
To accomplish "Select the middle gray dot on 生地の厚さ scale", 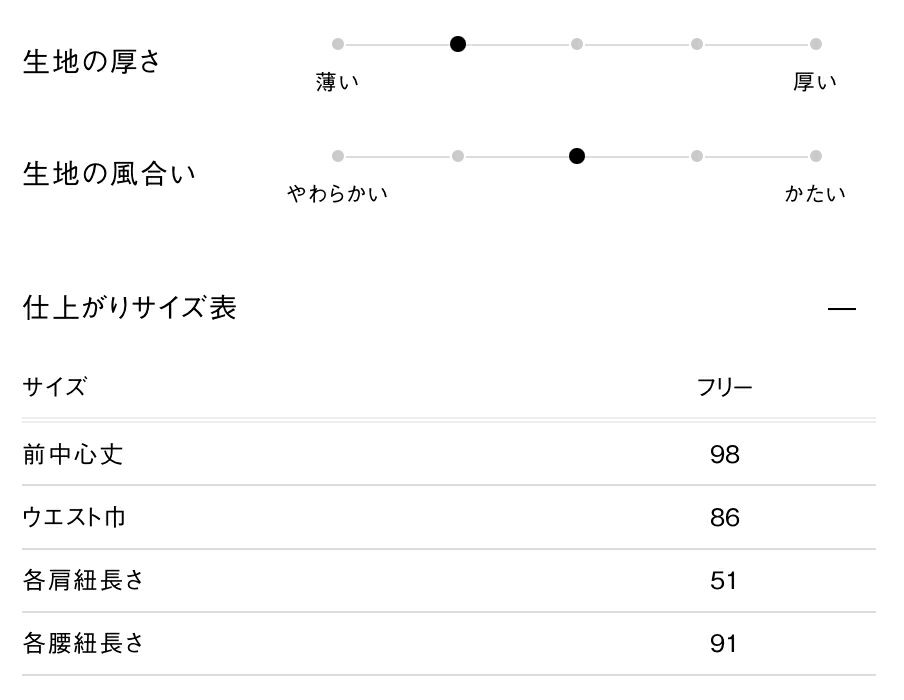I will tap(577, 44).
